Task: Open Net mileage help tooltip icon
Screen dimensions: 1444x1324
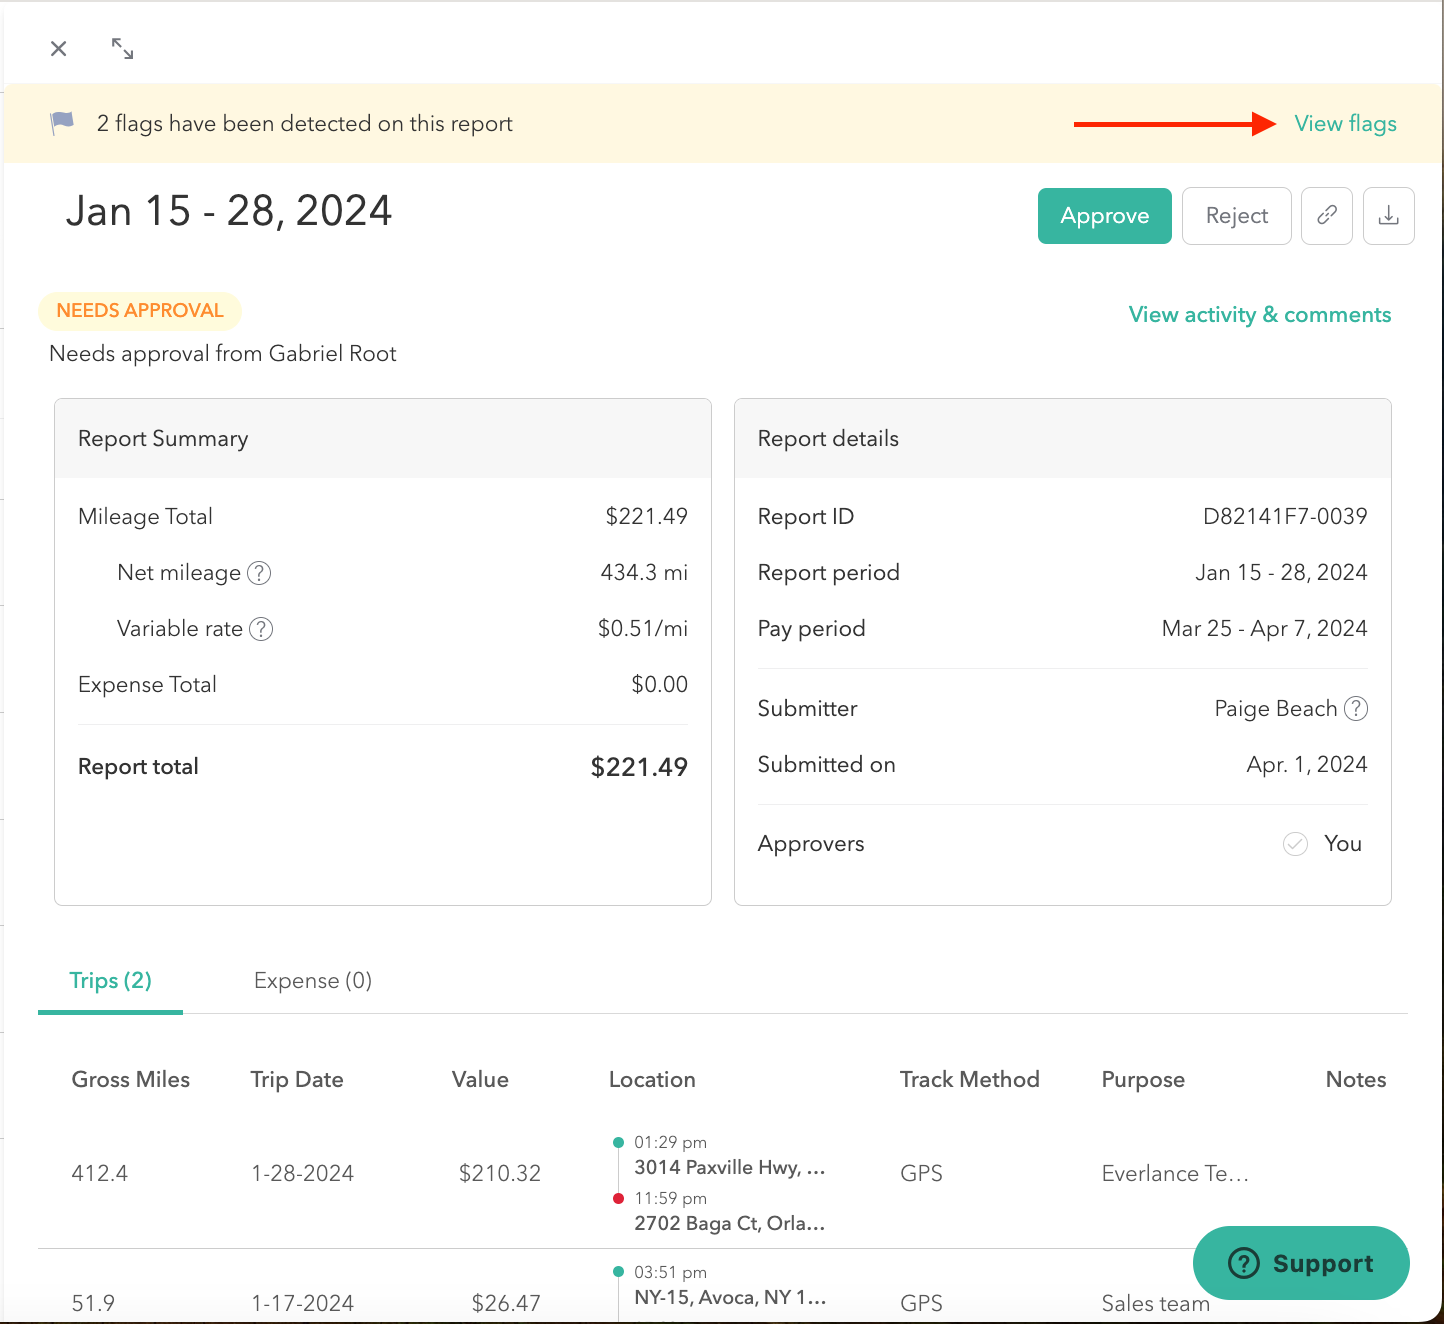Action: click(259, 573)
